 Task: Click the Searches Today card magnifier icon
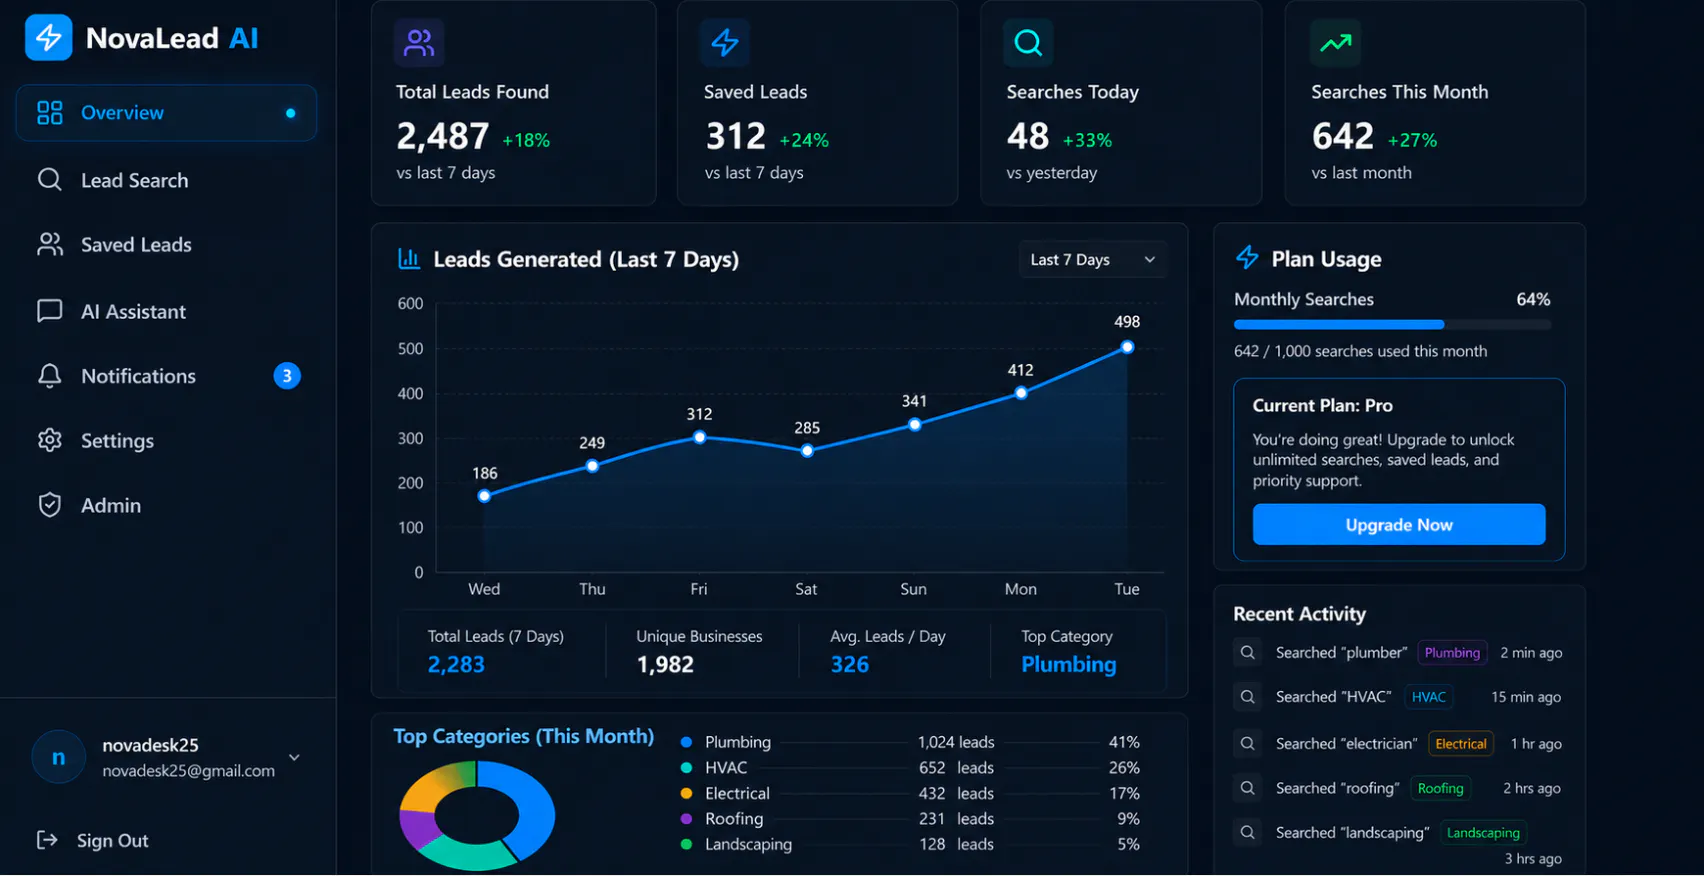coord(1028,43)
